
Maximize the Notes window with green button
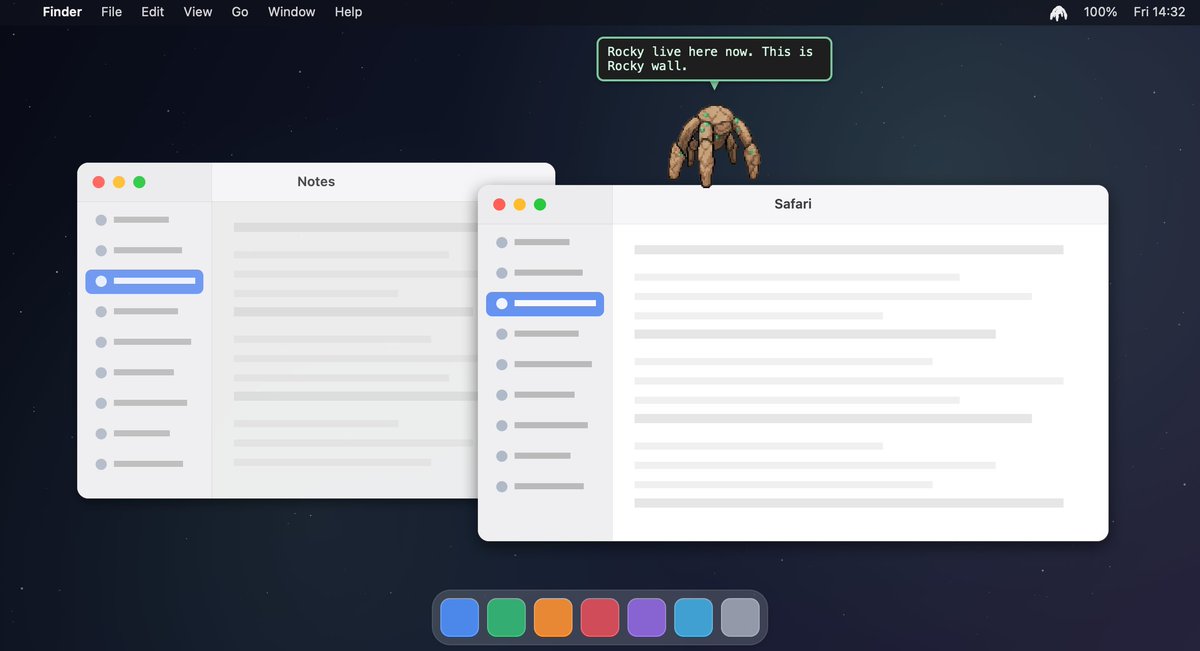[139, 182]
